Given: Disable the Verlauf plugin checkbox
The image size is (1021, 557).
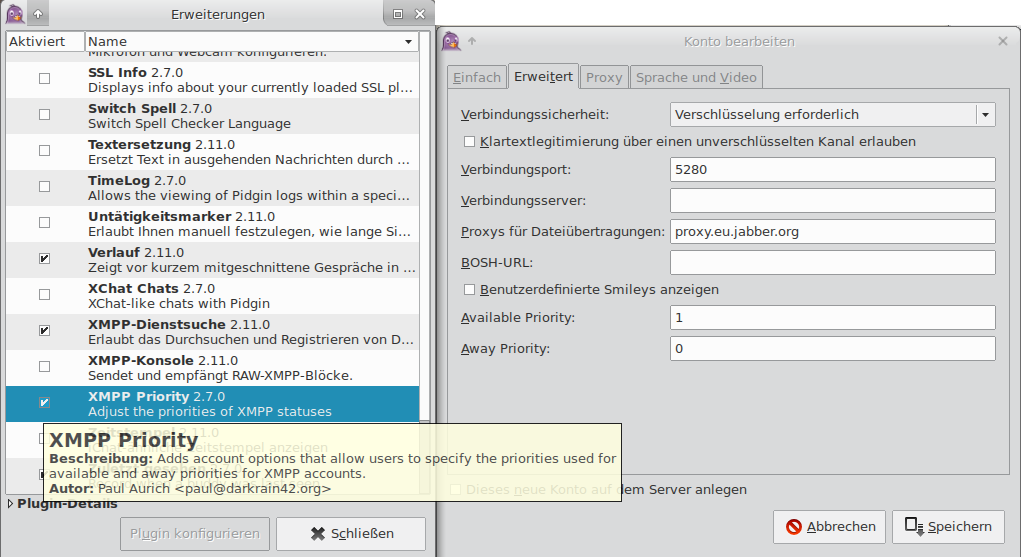Looking at the screenshot, I should [x=44, y=259].
